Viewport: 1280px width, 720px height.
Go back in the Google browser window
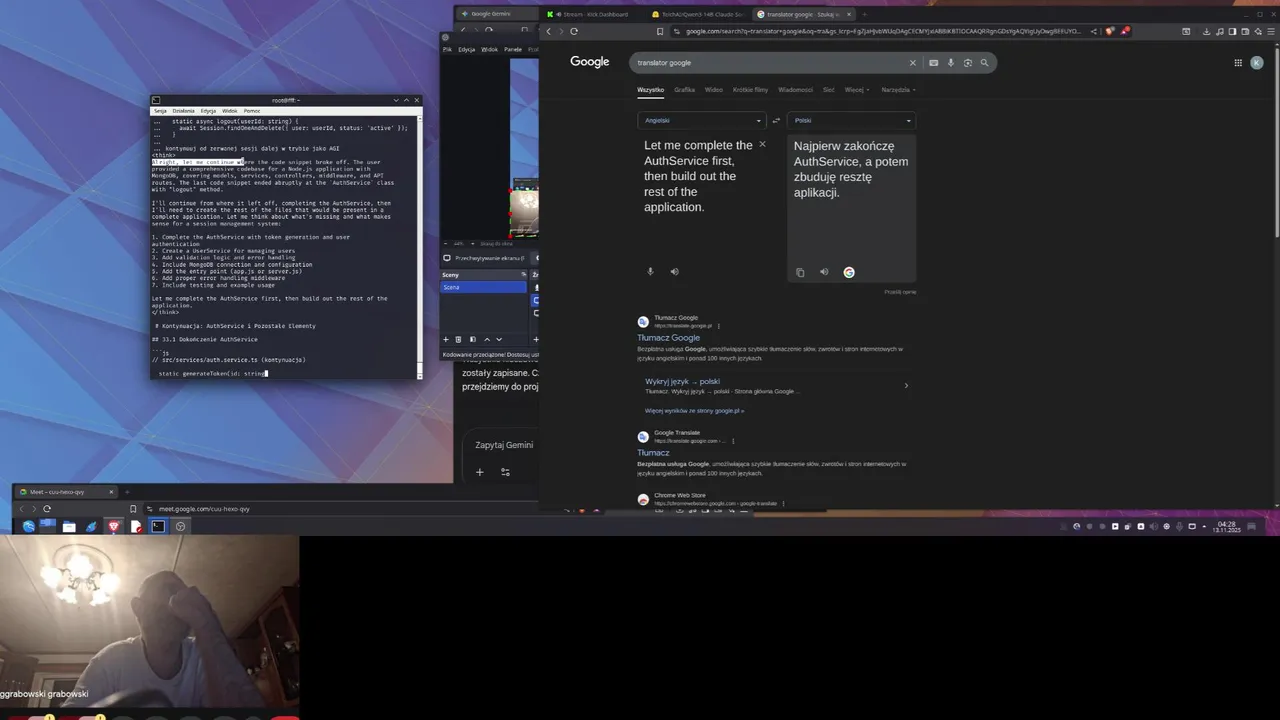(548, 31)
